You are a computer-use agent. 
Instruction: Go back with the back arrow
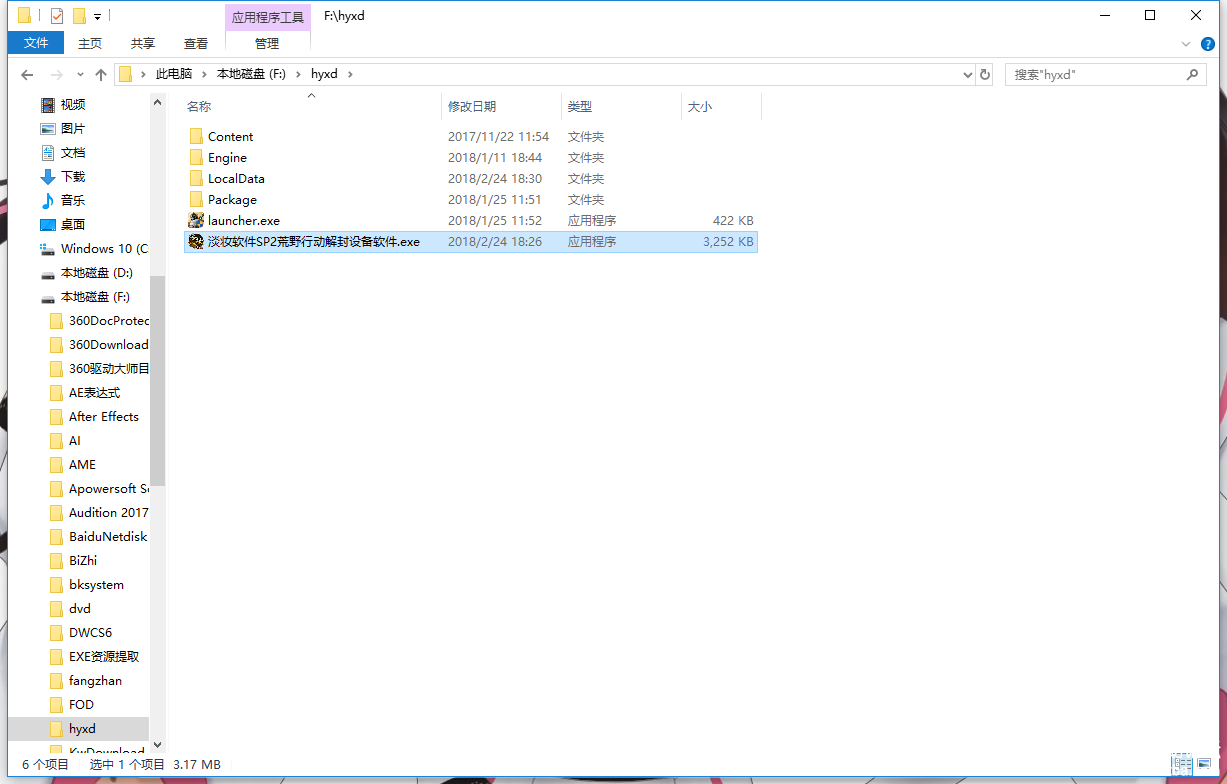(27, 75)
